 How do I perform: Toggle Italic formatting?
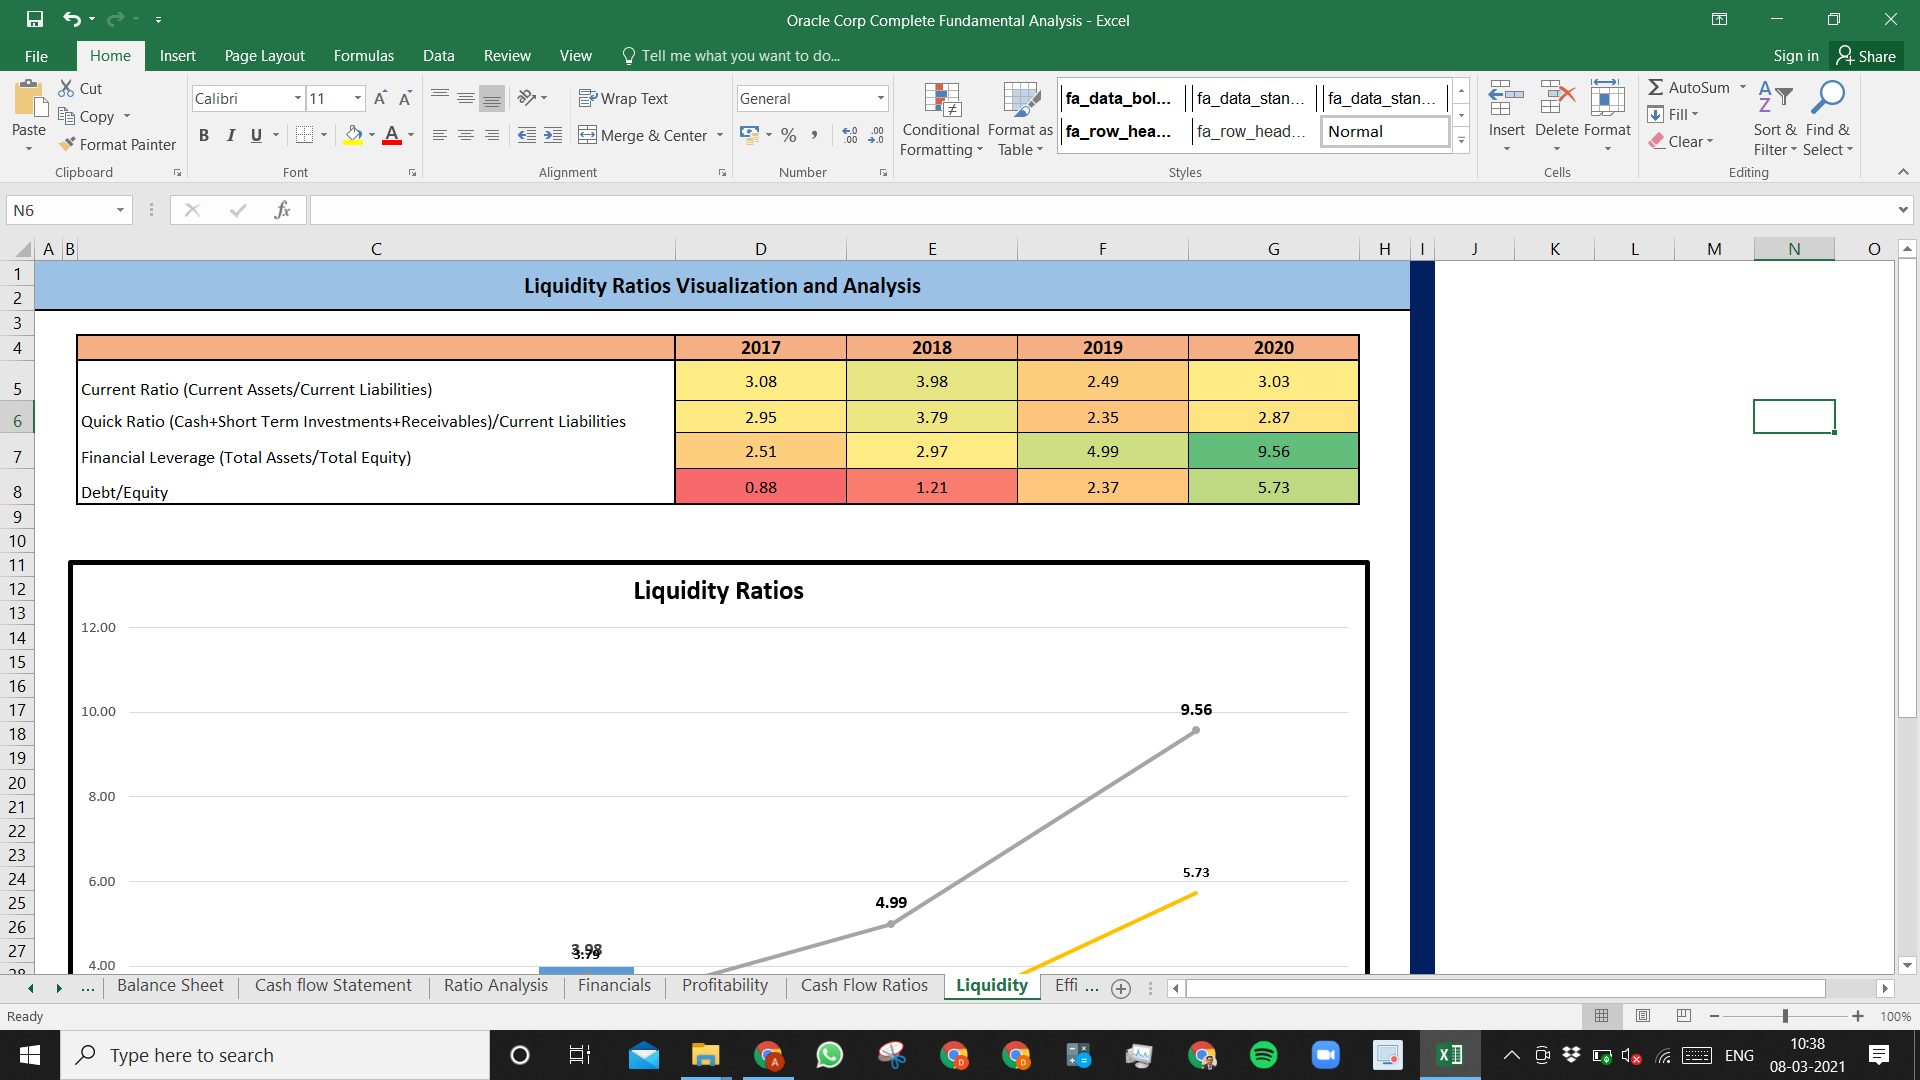click(230, 135)
